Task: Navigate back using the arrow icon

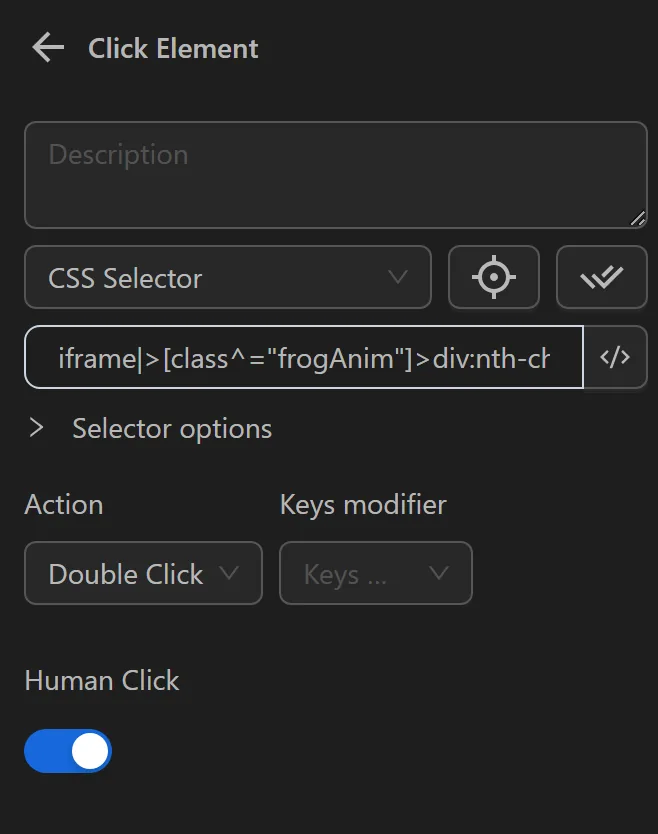Action: tap(46, 47)
